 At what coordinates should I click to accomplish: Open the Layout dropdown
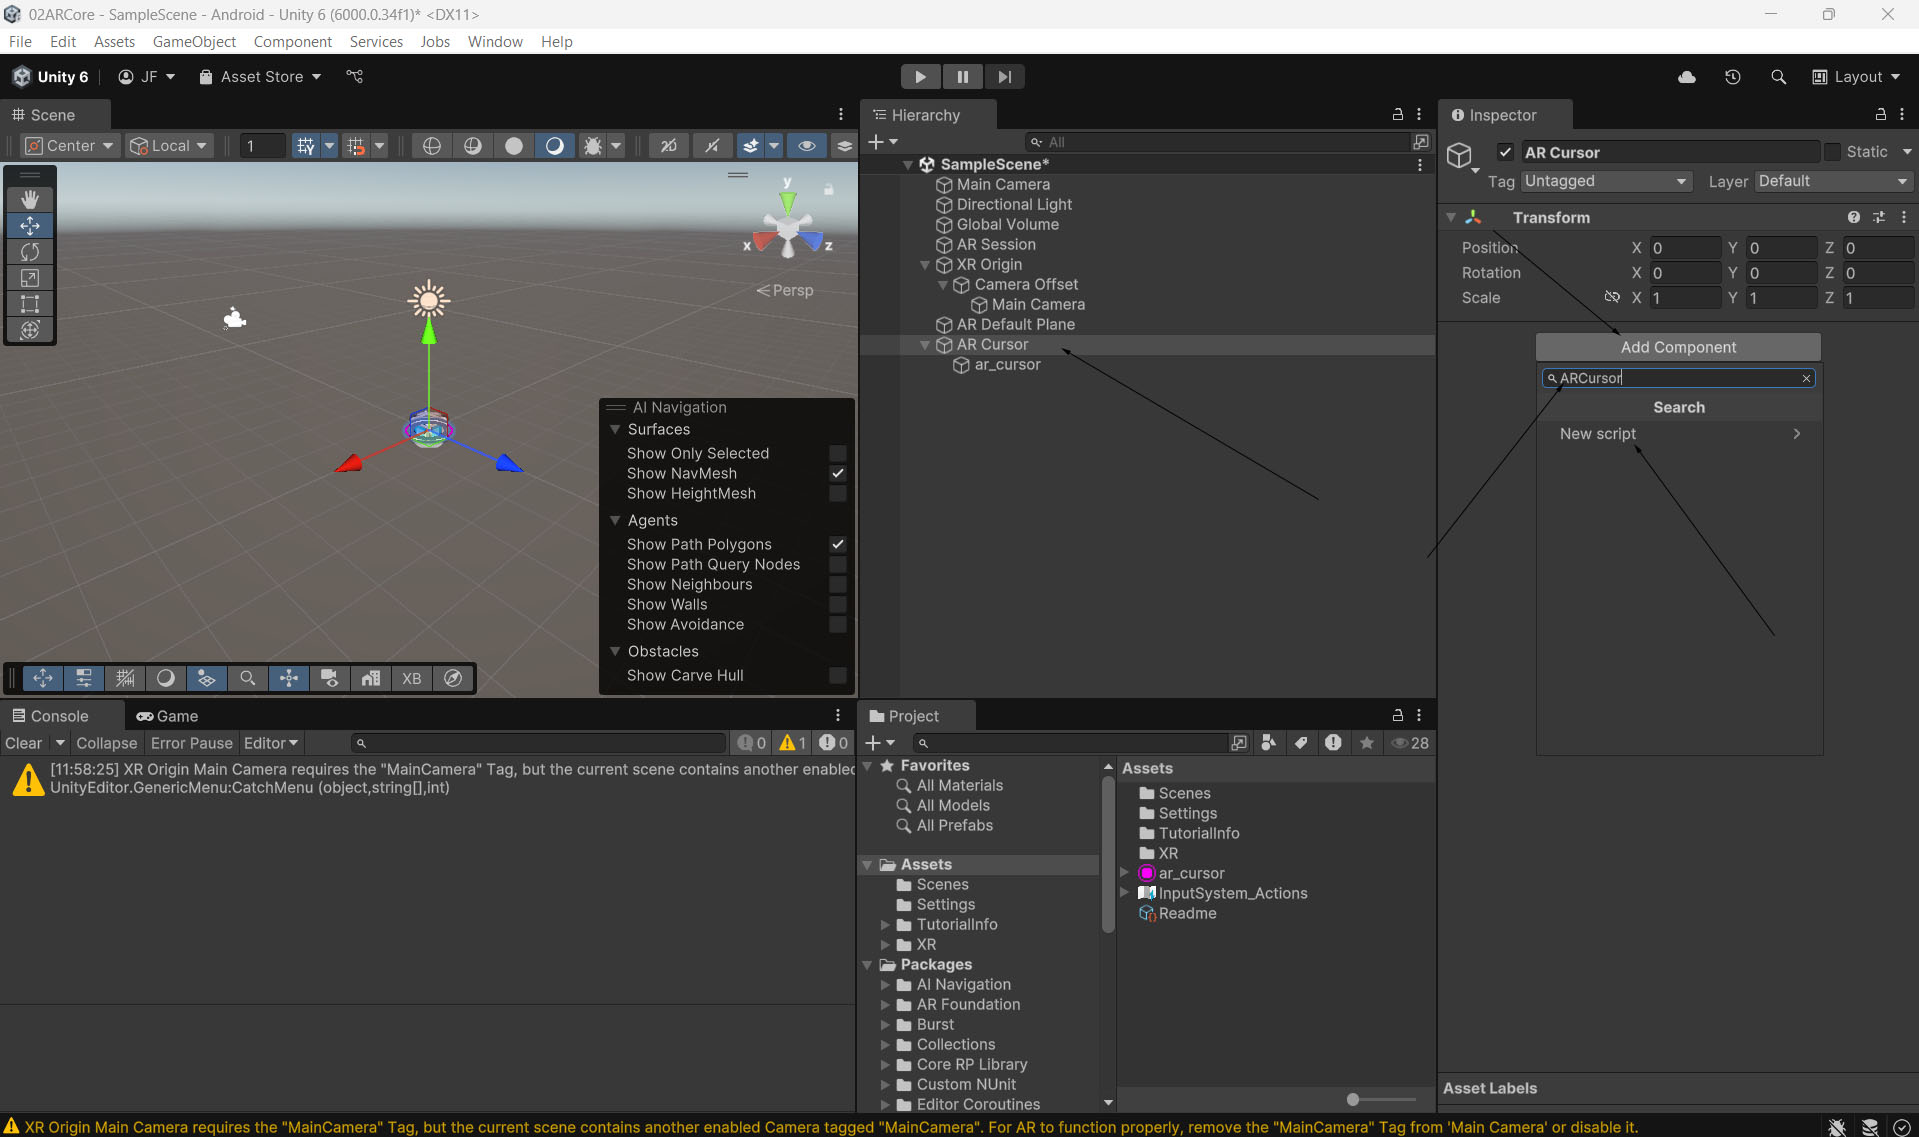(1856, 77)
